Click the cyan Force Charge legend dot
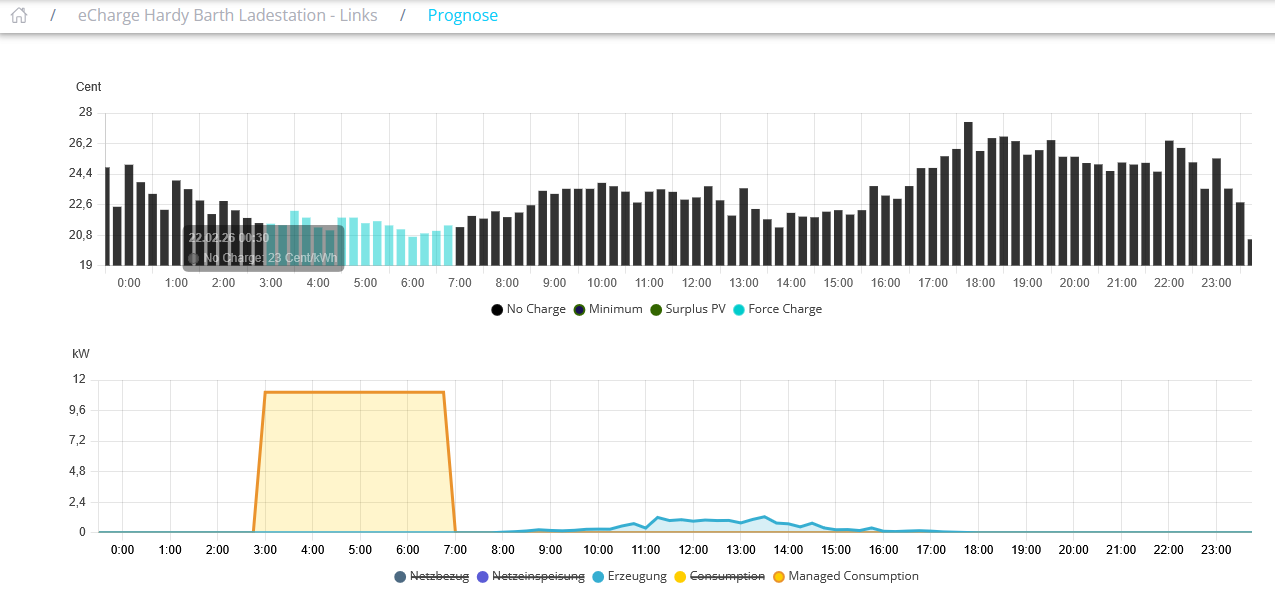This screenshot has height=593, width=1275. click(739, 310)
